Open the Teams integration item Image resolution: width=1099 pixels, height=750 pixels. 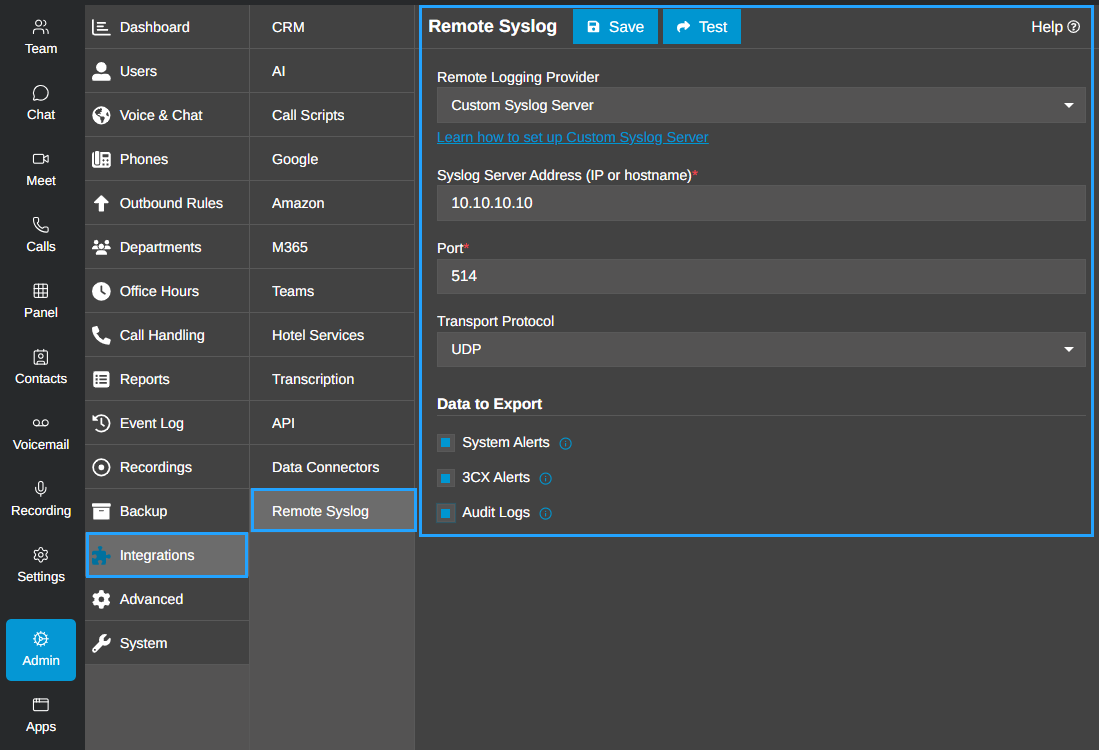[x=332, y=292]
